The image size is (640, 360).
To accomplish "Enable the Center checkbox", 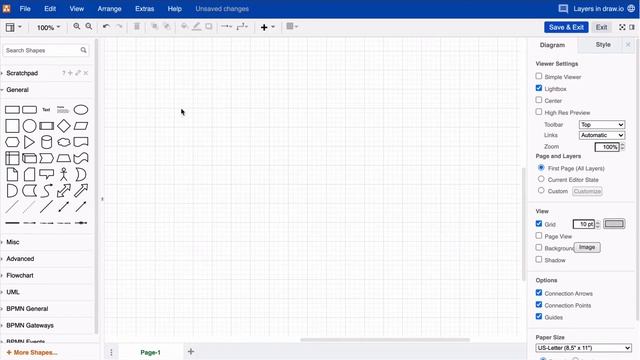I will pyautogui.click(x=539, y=100).
